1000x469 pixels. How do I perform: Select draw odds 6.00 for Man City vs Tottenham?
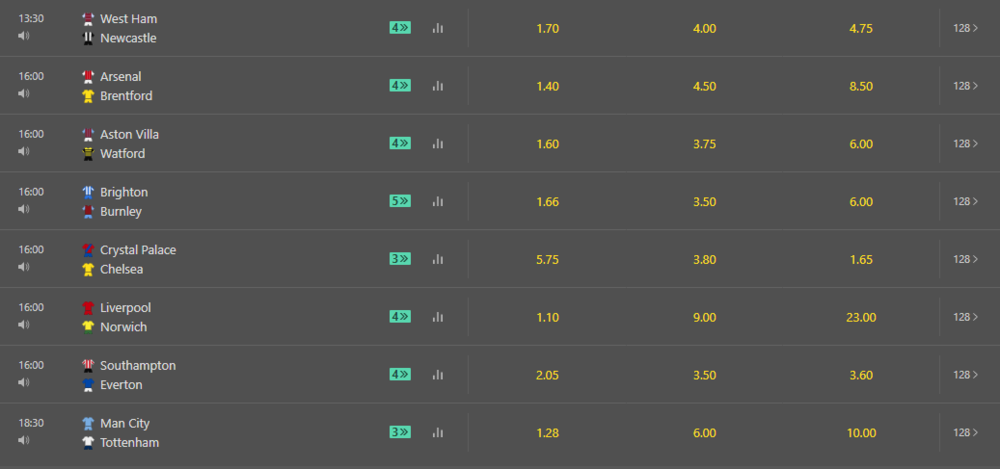click(x=704, y=433)
